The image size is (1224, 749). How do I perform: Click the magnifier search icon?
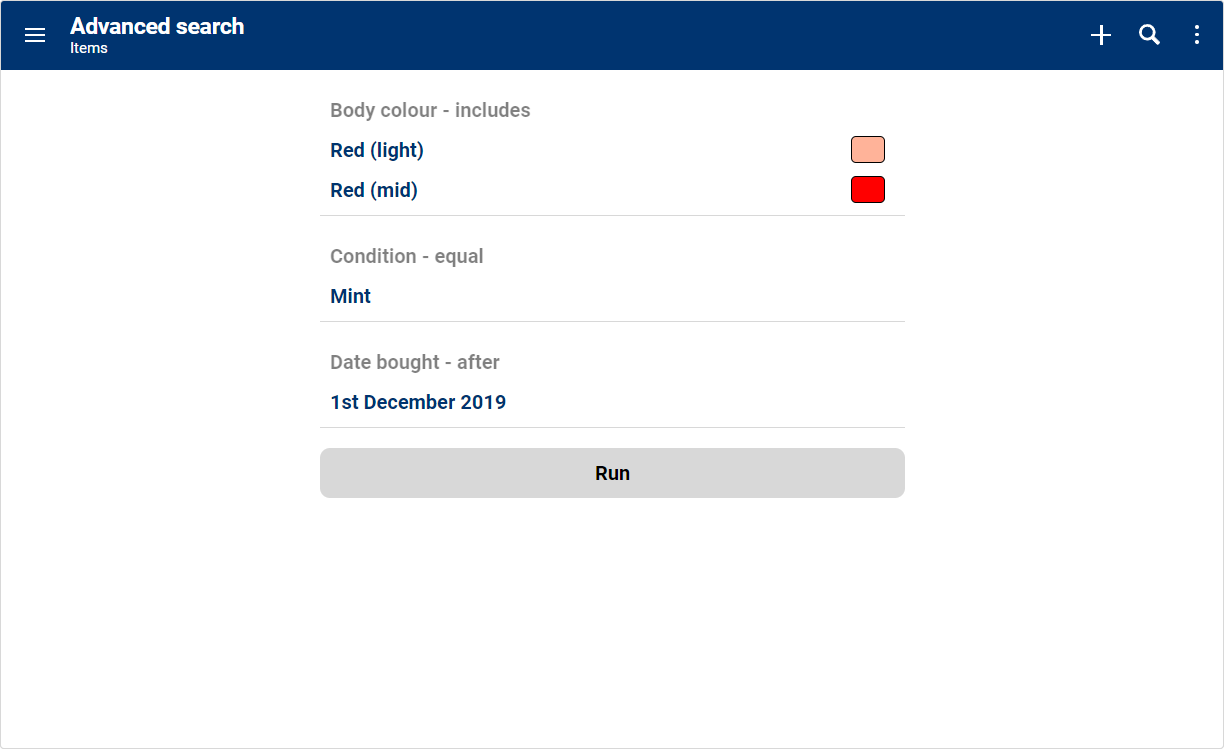click(1150, 36)
